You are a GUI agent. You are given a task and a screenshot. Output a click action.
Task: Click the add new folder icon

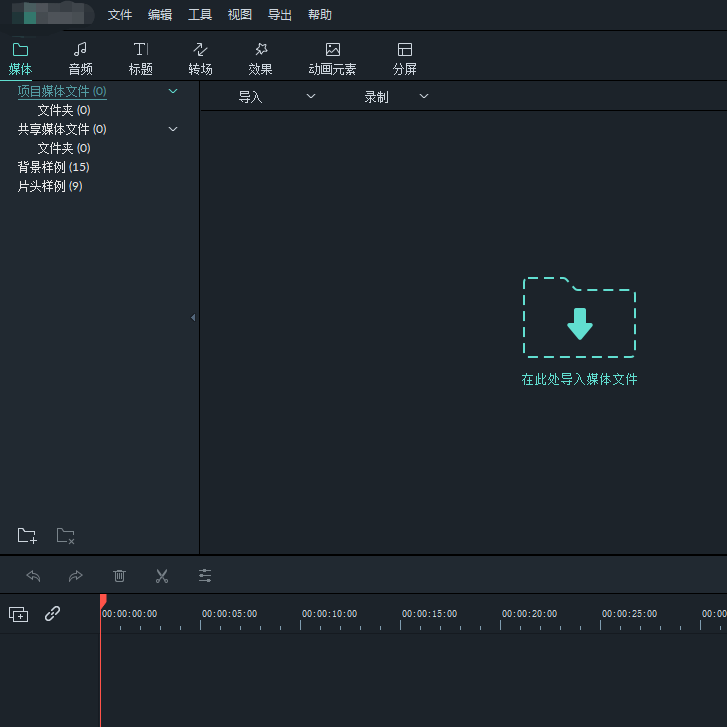pos(27,536)
